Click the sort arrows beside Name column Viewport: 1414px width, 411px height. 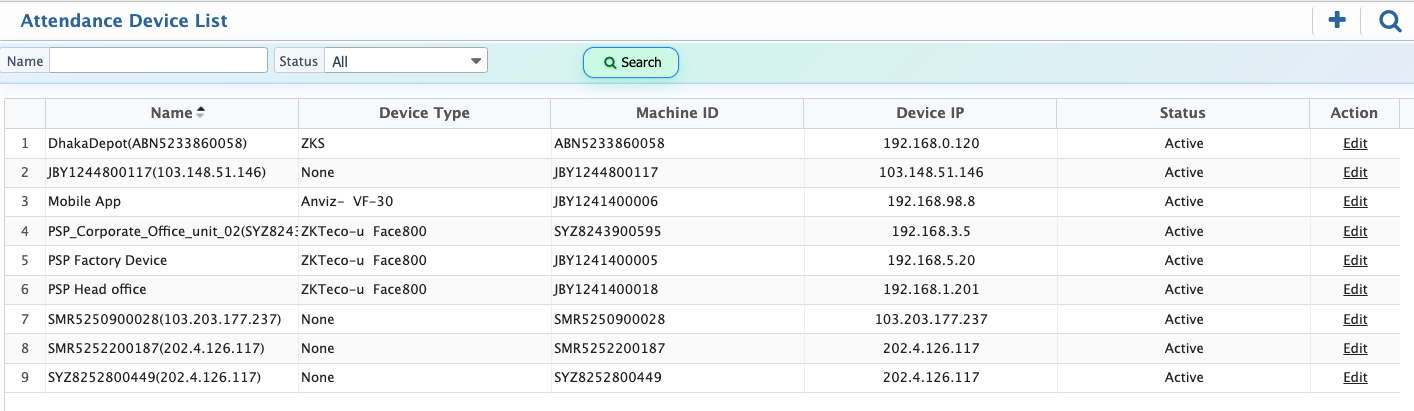pos(200,112)
